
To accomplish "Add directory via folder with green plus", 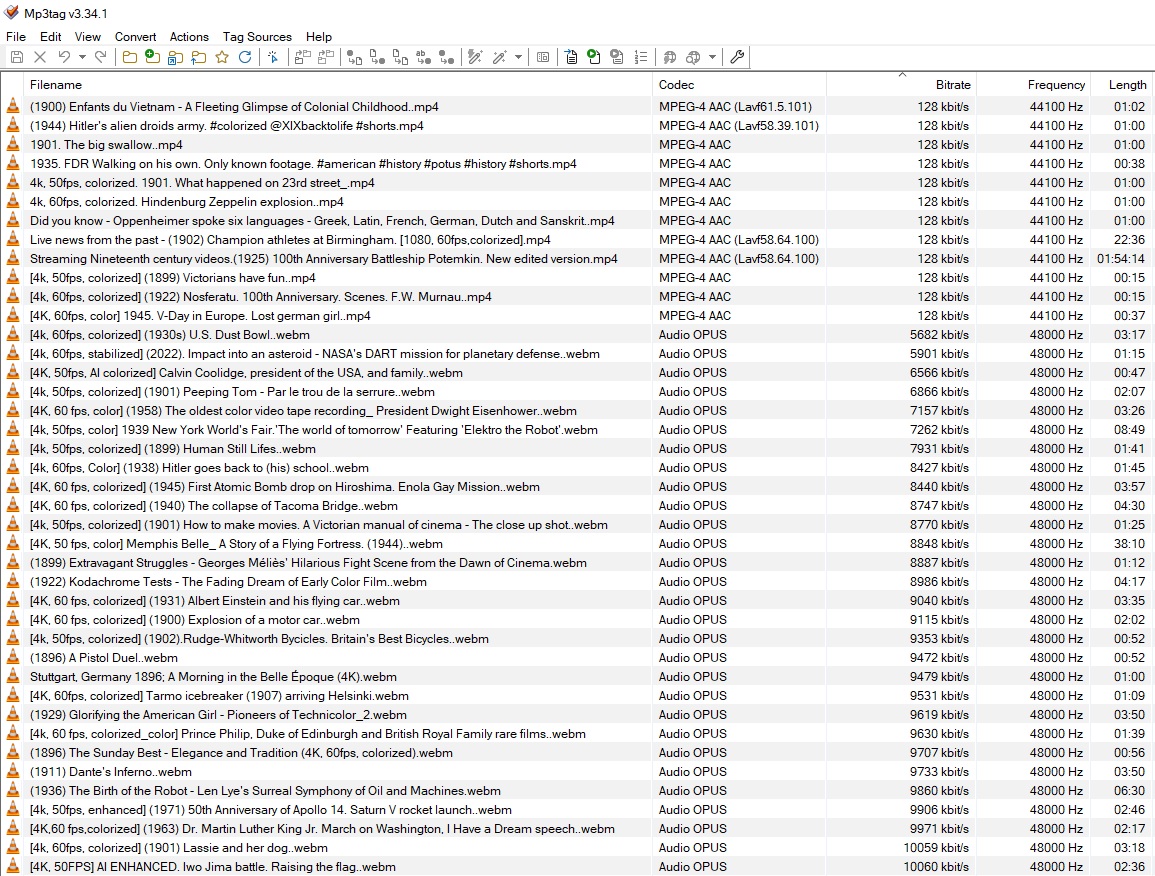I will click(152, 57).
